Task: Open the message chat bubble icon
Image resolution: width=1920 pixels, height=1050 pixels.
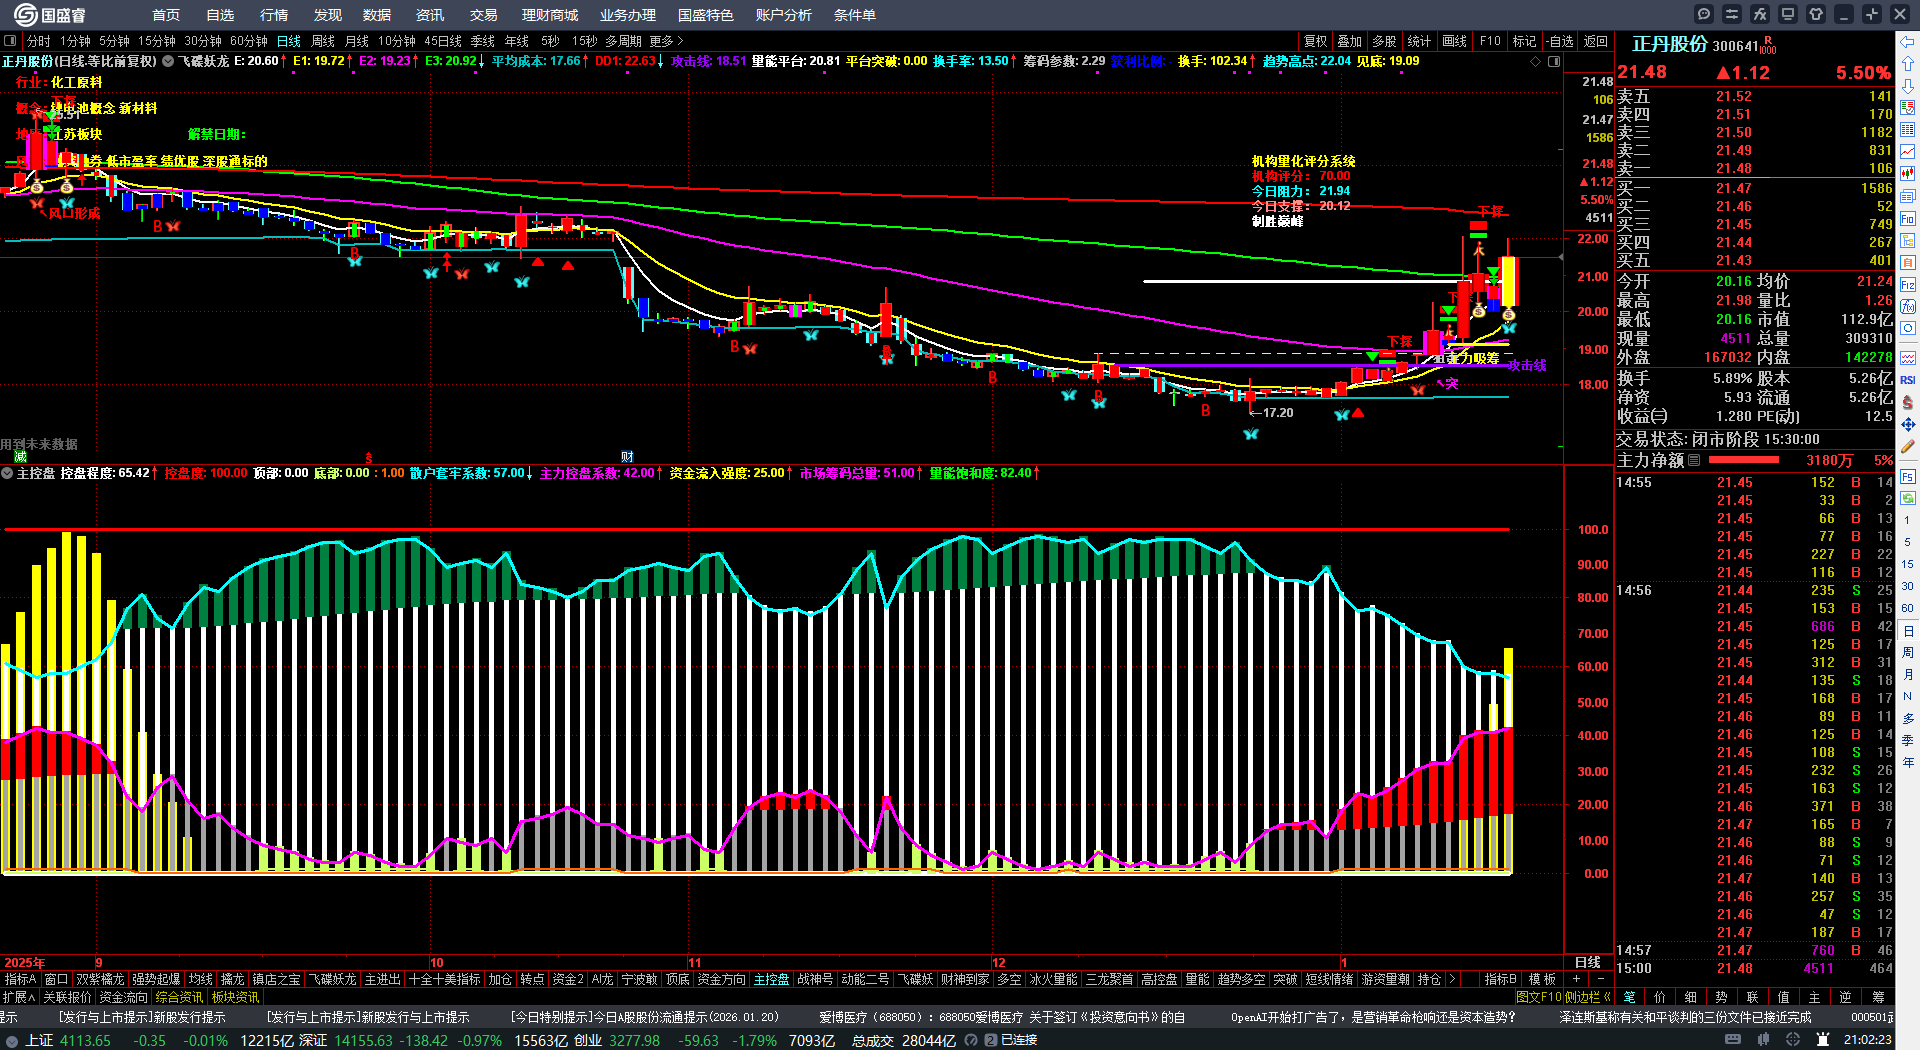Action: (x=1704, y=14)
